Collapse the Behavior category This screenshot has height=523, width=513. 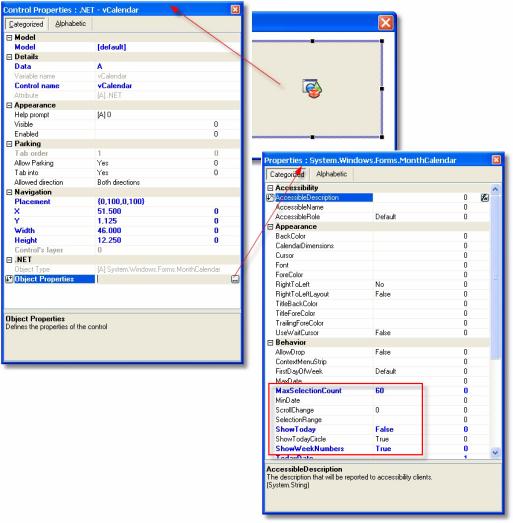coord(270,343)
